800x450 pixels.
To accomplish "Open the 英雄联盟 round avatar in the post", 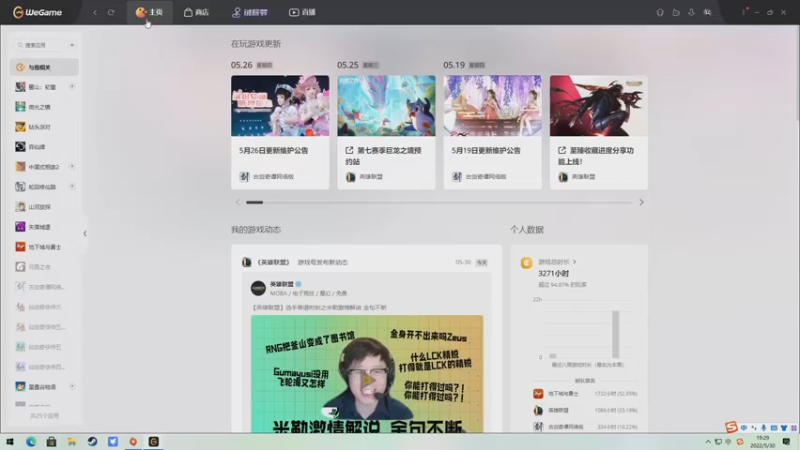I will click(x=258, y=288).
